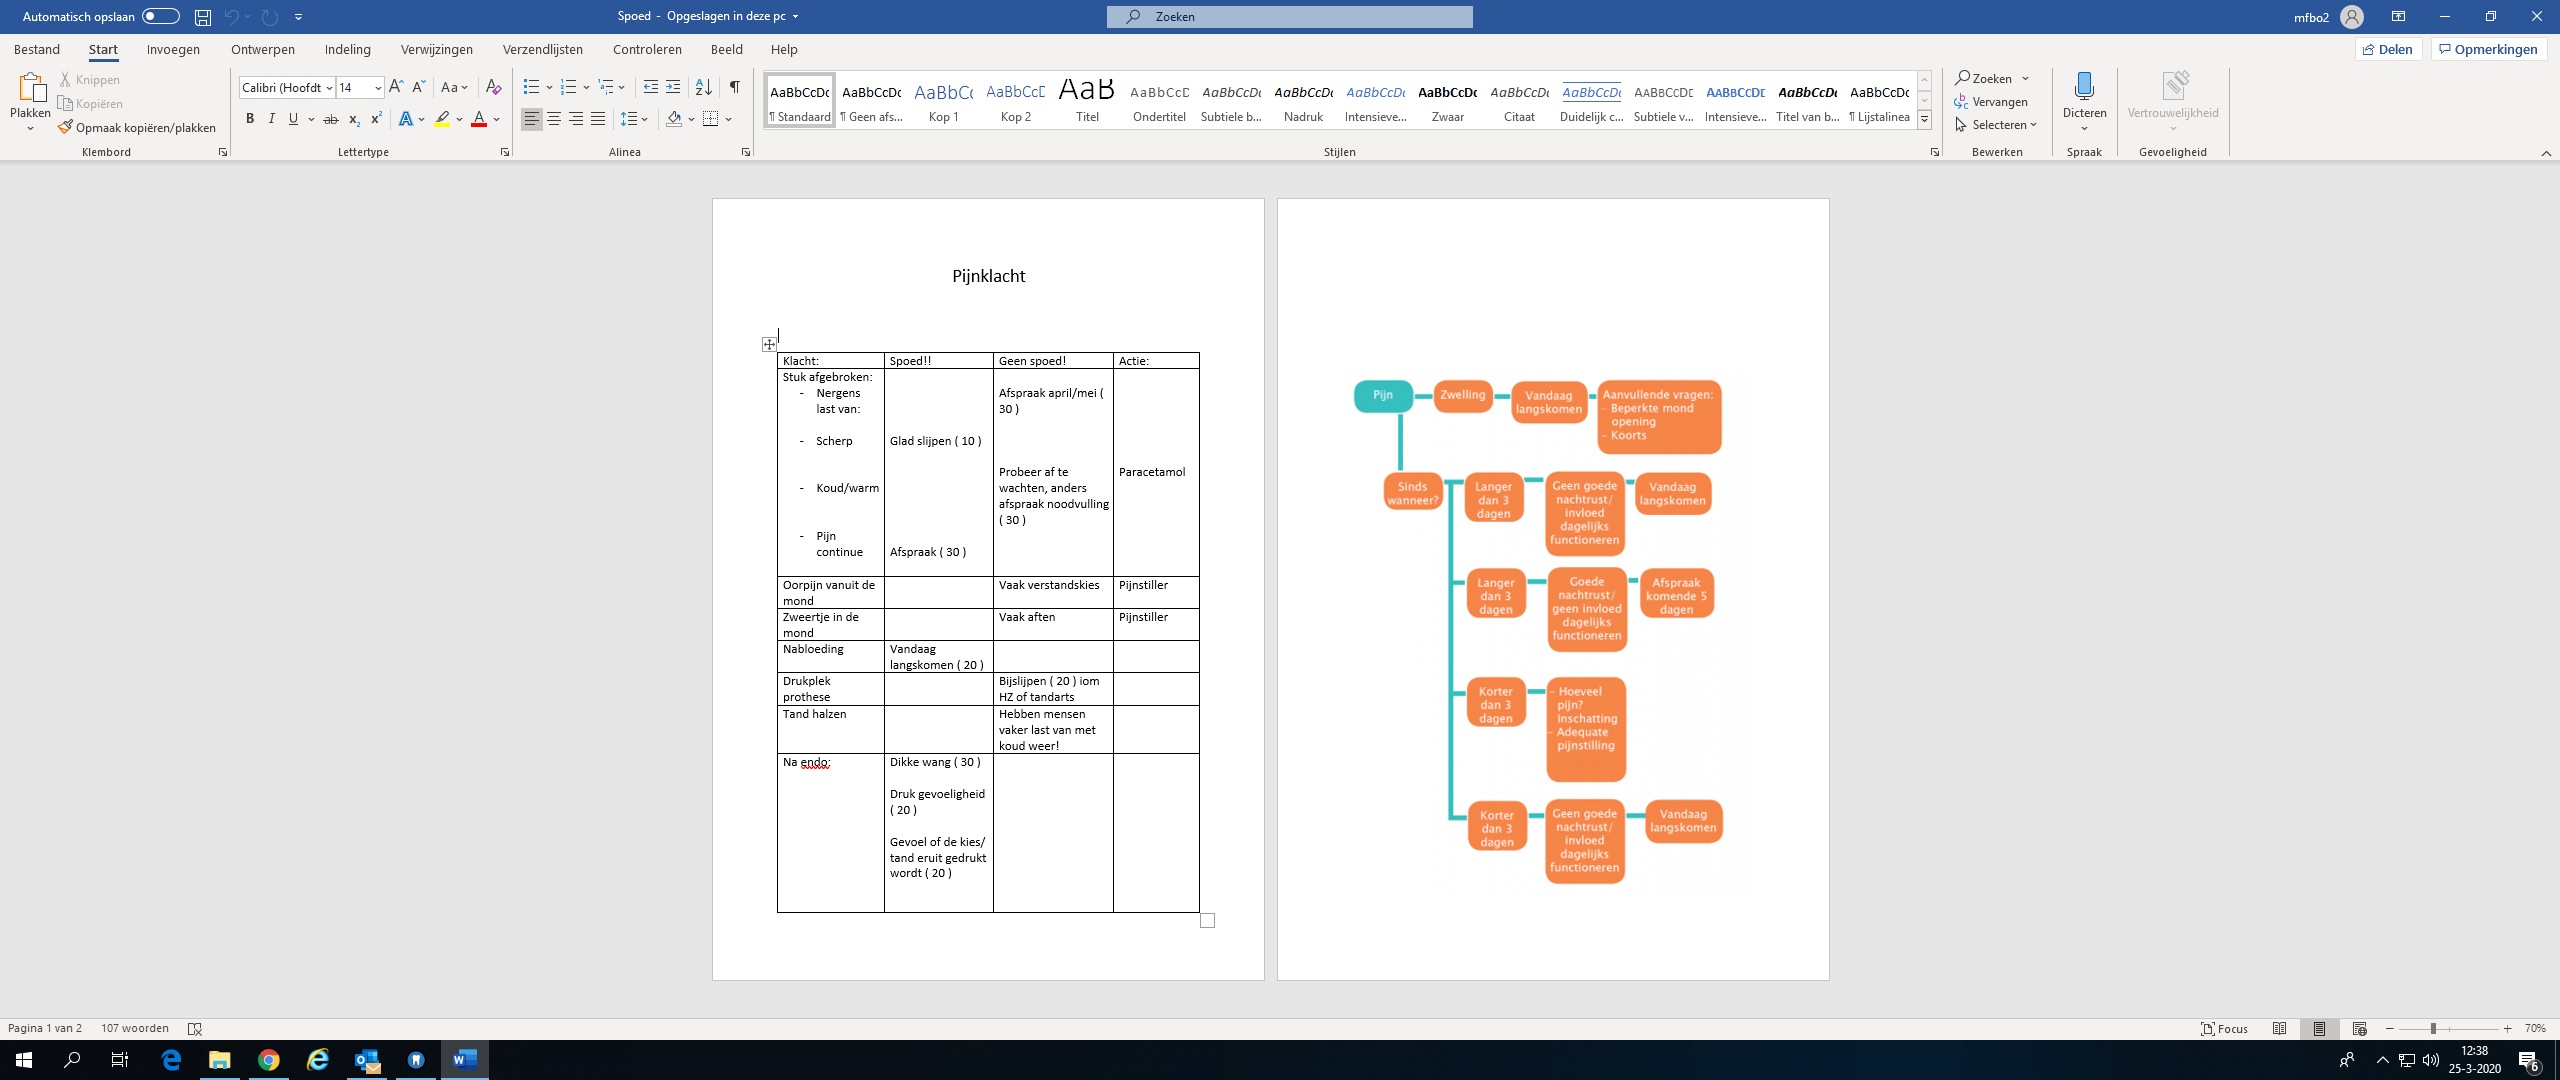Switch to the Ontwerpen tab
The height and width of the screenshot is (1080, 2560).
pyautogui.click(x=263, y=49)
